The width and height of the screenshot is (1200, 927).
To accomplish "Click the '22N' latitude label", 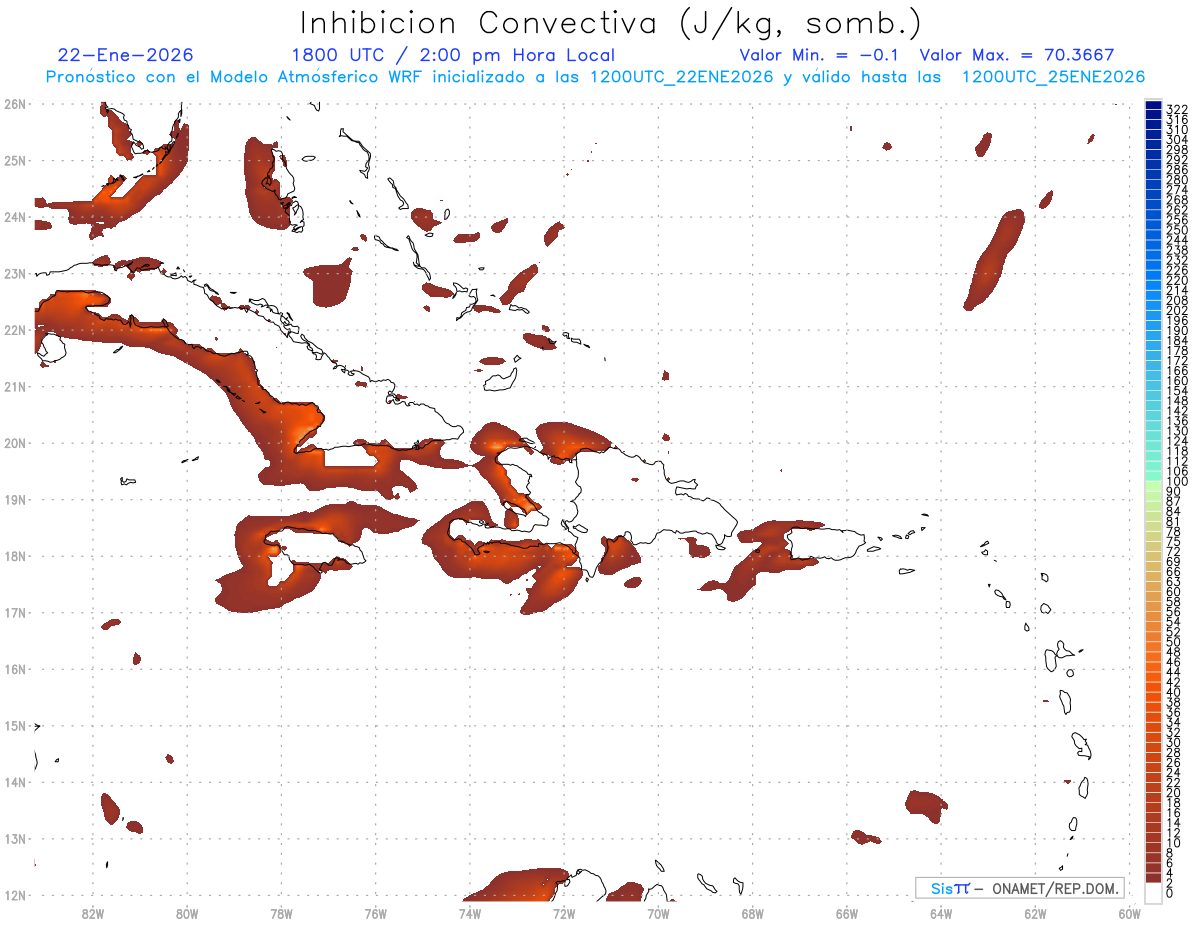I will (x=15, y=330).
